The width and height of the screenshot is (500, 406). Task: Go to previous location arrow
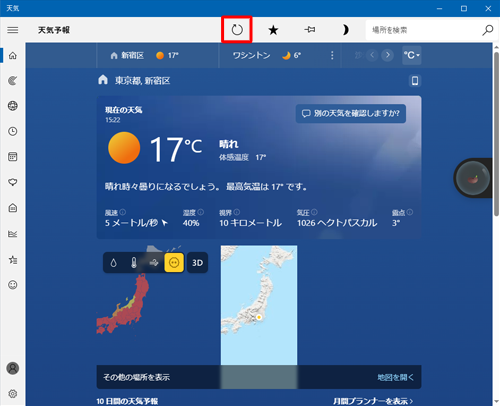click(x=372, y=55)
